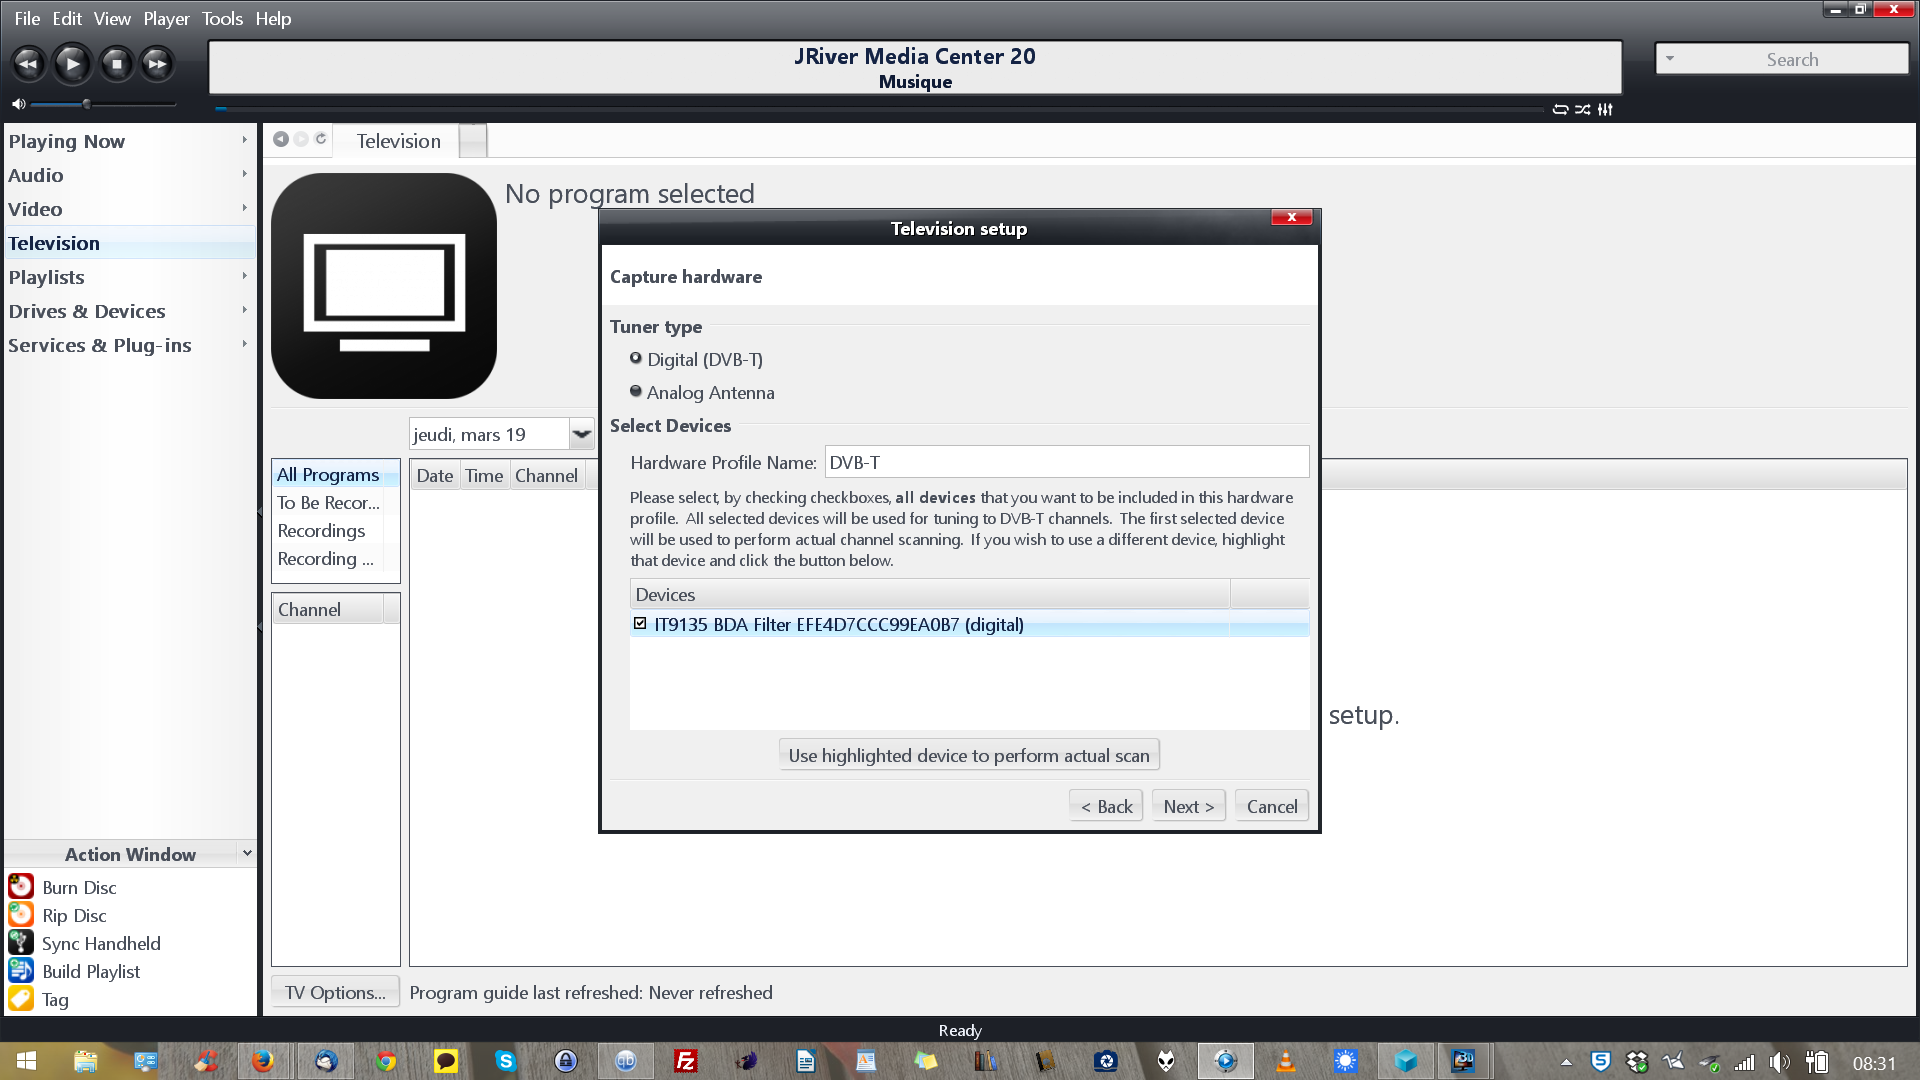Open Firefox from the taskbar

pos(263,1061)
